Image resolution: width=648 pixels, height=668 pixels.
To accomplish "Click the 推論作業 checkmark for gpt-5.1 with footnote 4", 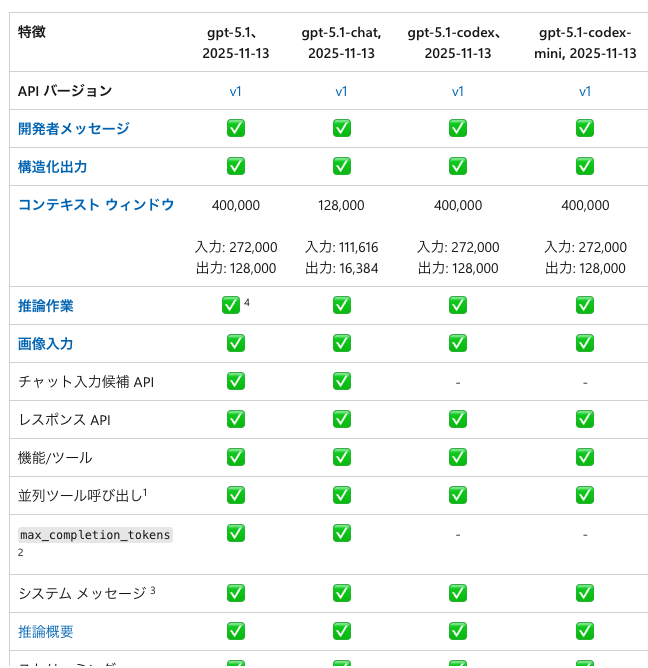I will [231, 305].
